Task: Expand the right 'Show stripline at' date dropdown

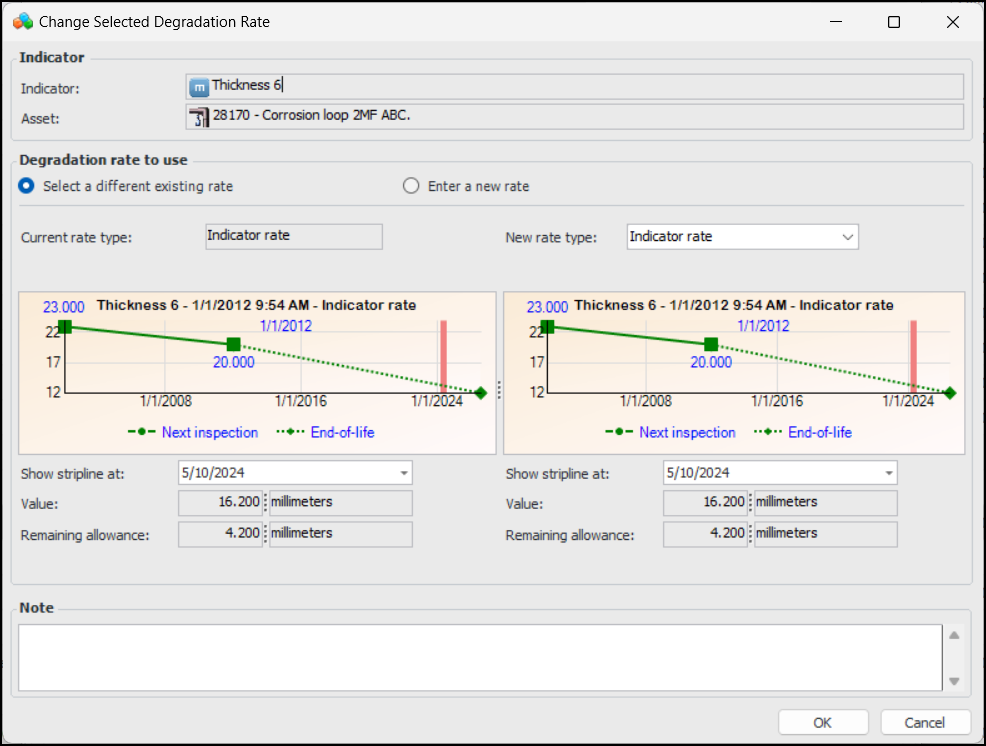Action: coord(889,473)
